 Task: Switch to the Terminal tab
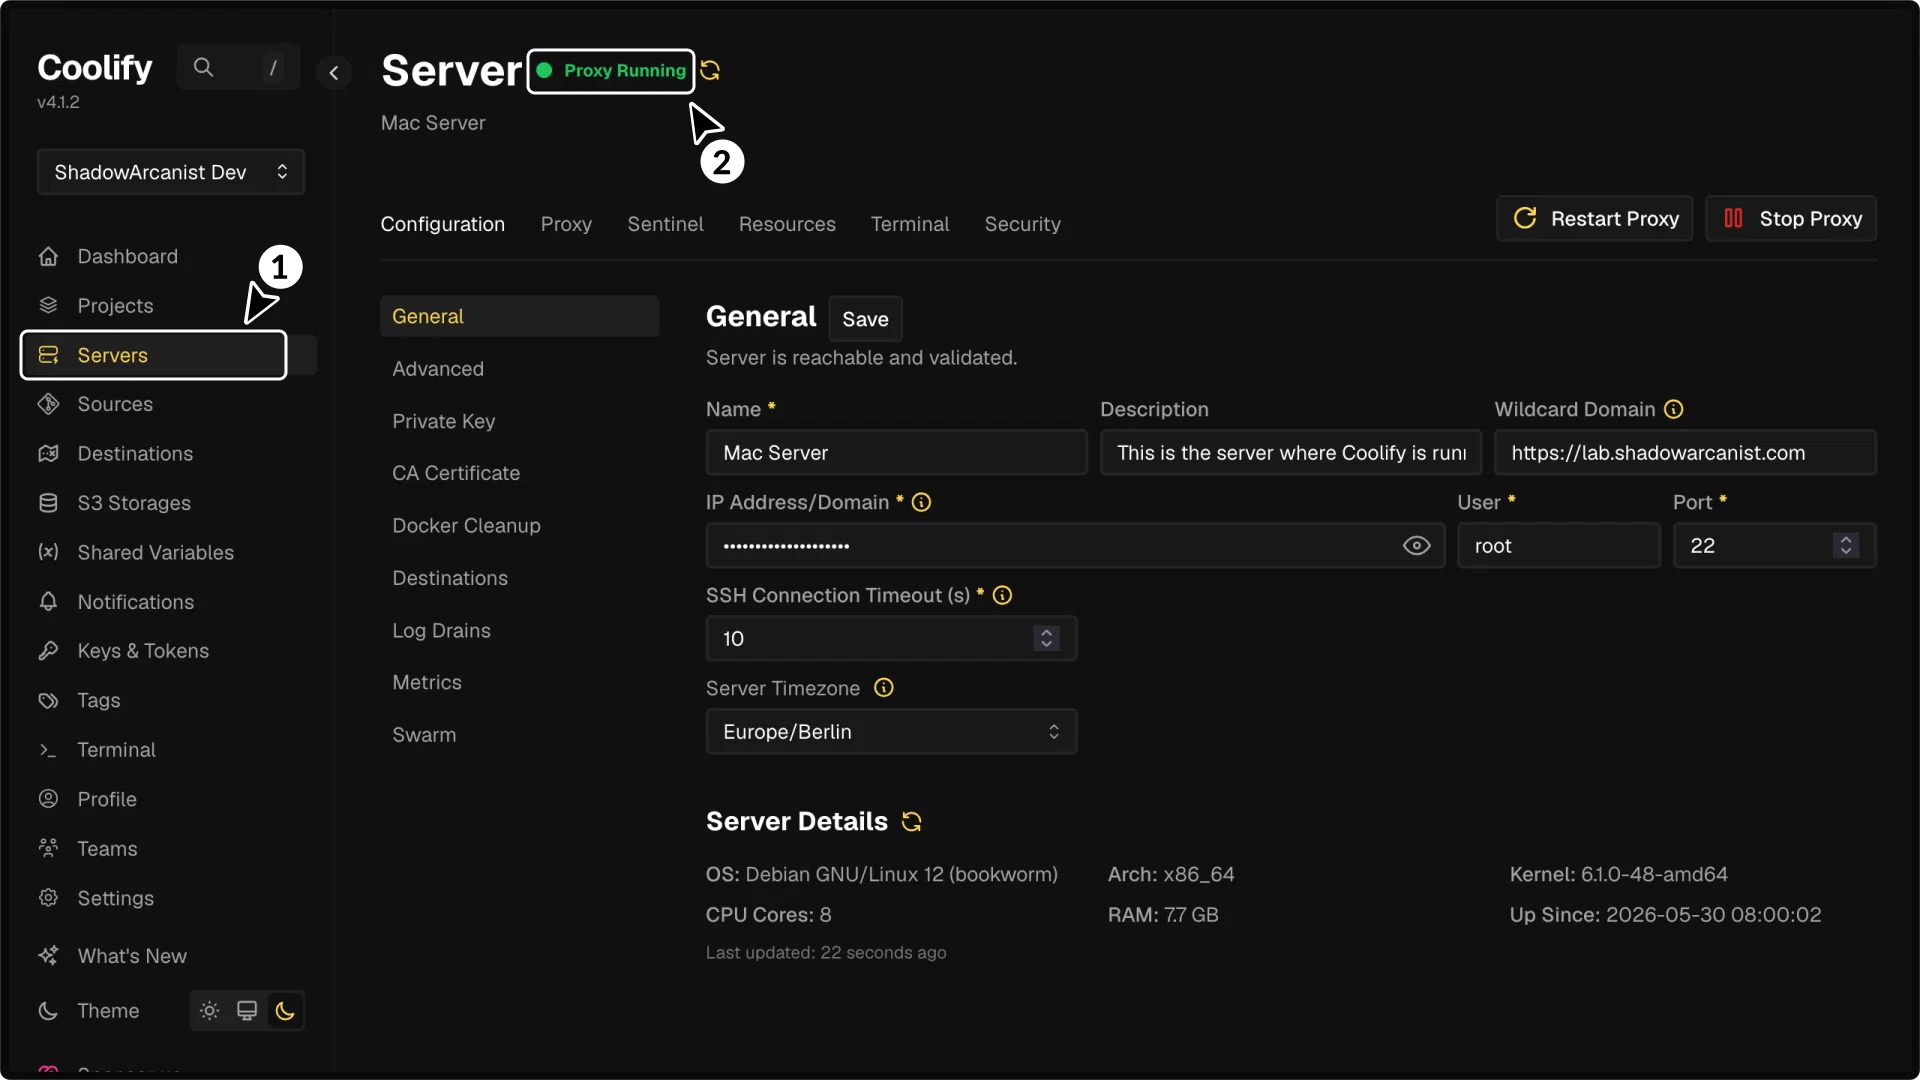910,224
